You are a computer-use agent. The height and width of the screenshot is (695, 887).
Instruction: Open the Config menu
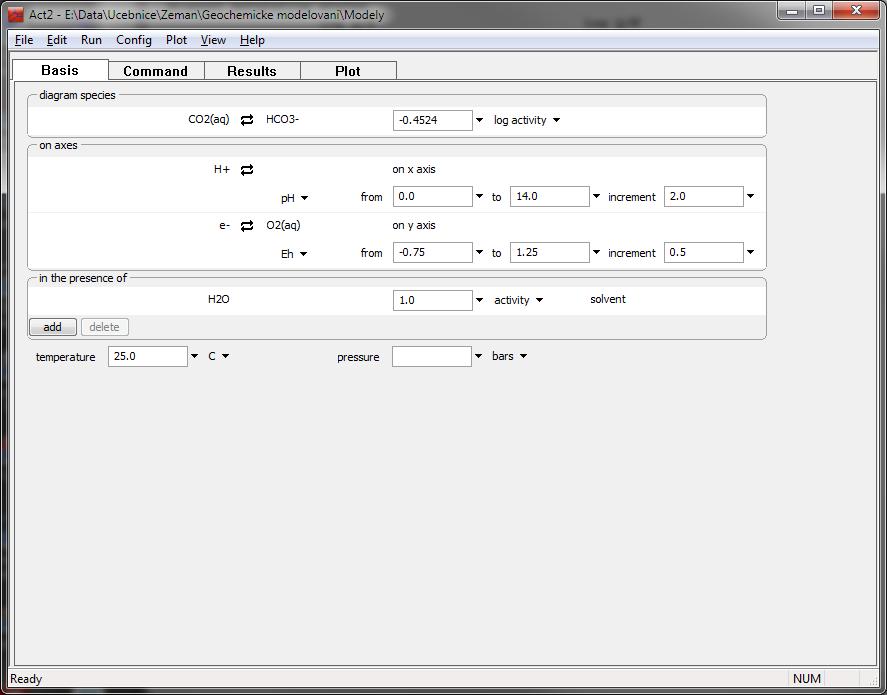pos(134,40)
